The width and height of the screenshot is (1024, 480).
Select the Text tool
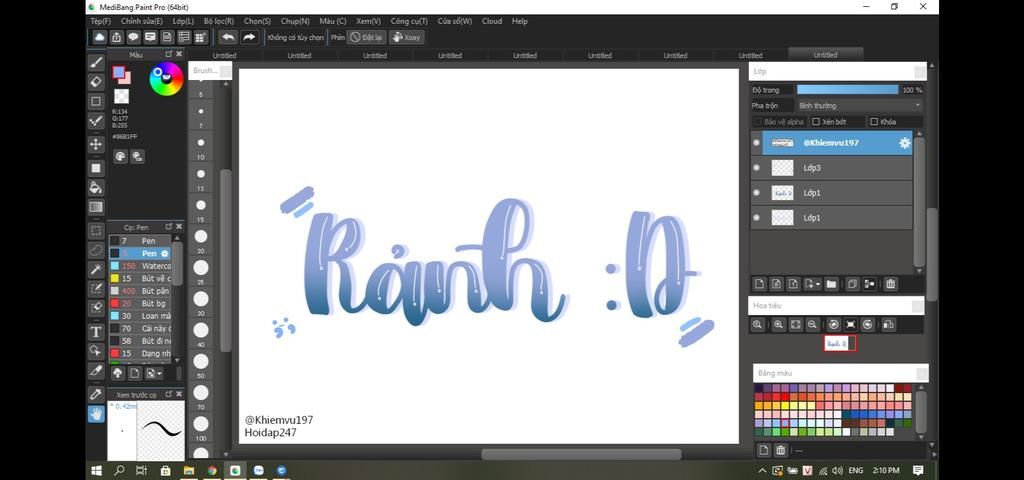[x=96, y=332]
